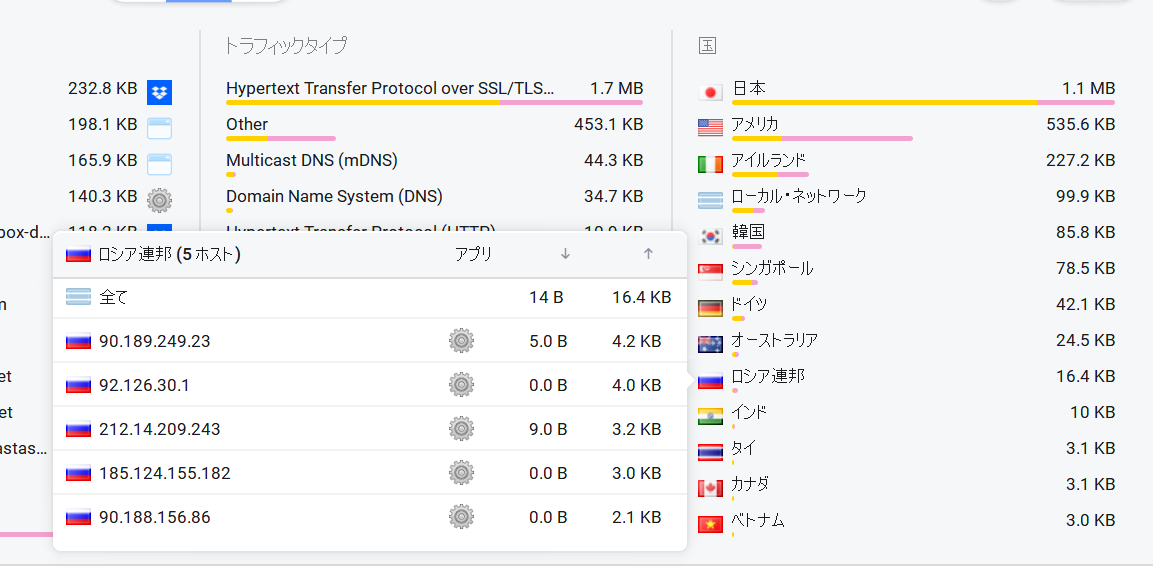
Task: Select Multicast DNS (mDNS) traffic type
Action: tap(312, 160)
